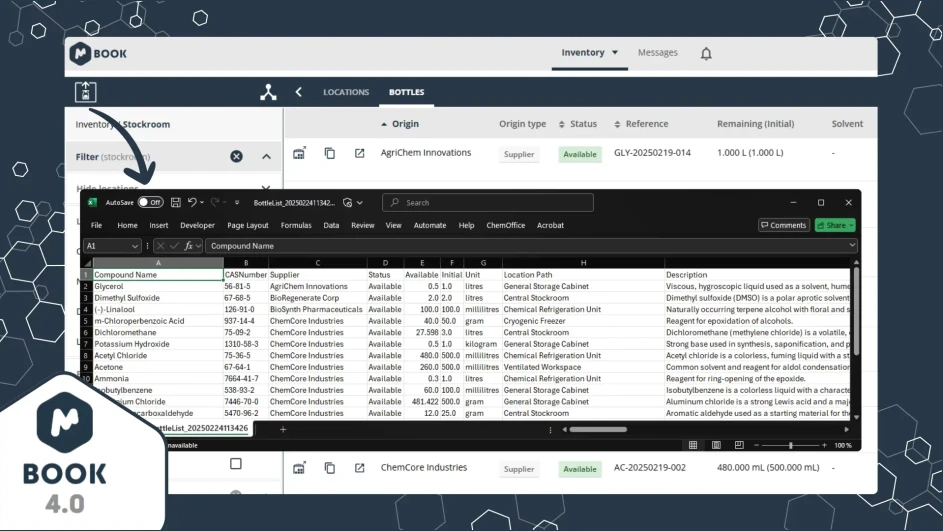943x531 pixels.
Task: Click the Excel zoom slider handle
Action: (x=790, y=445)
